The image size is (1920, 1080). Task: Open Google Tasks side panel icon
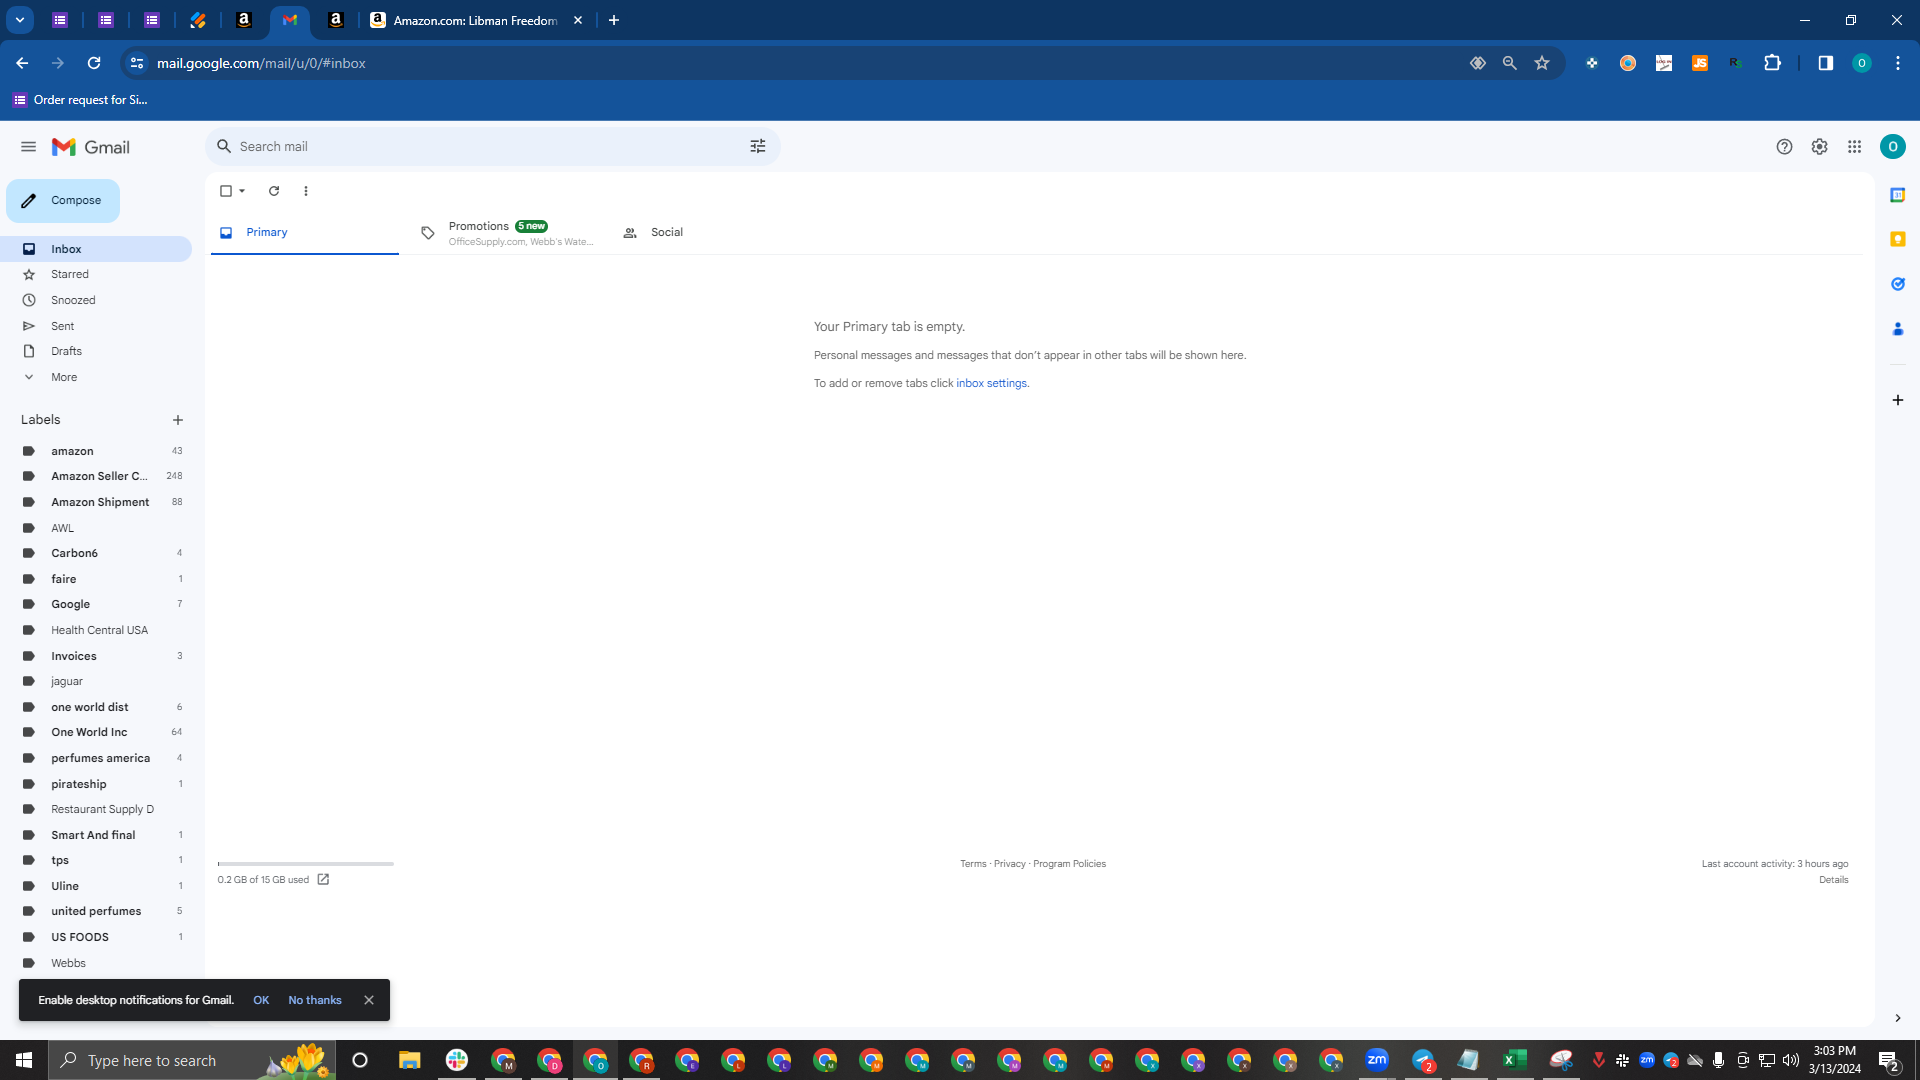click(1897, 284)
